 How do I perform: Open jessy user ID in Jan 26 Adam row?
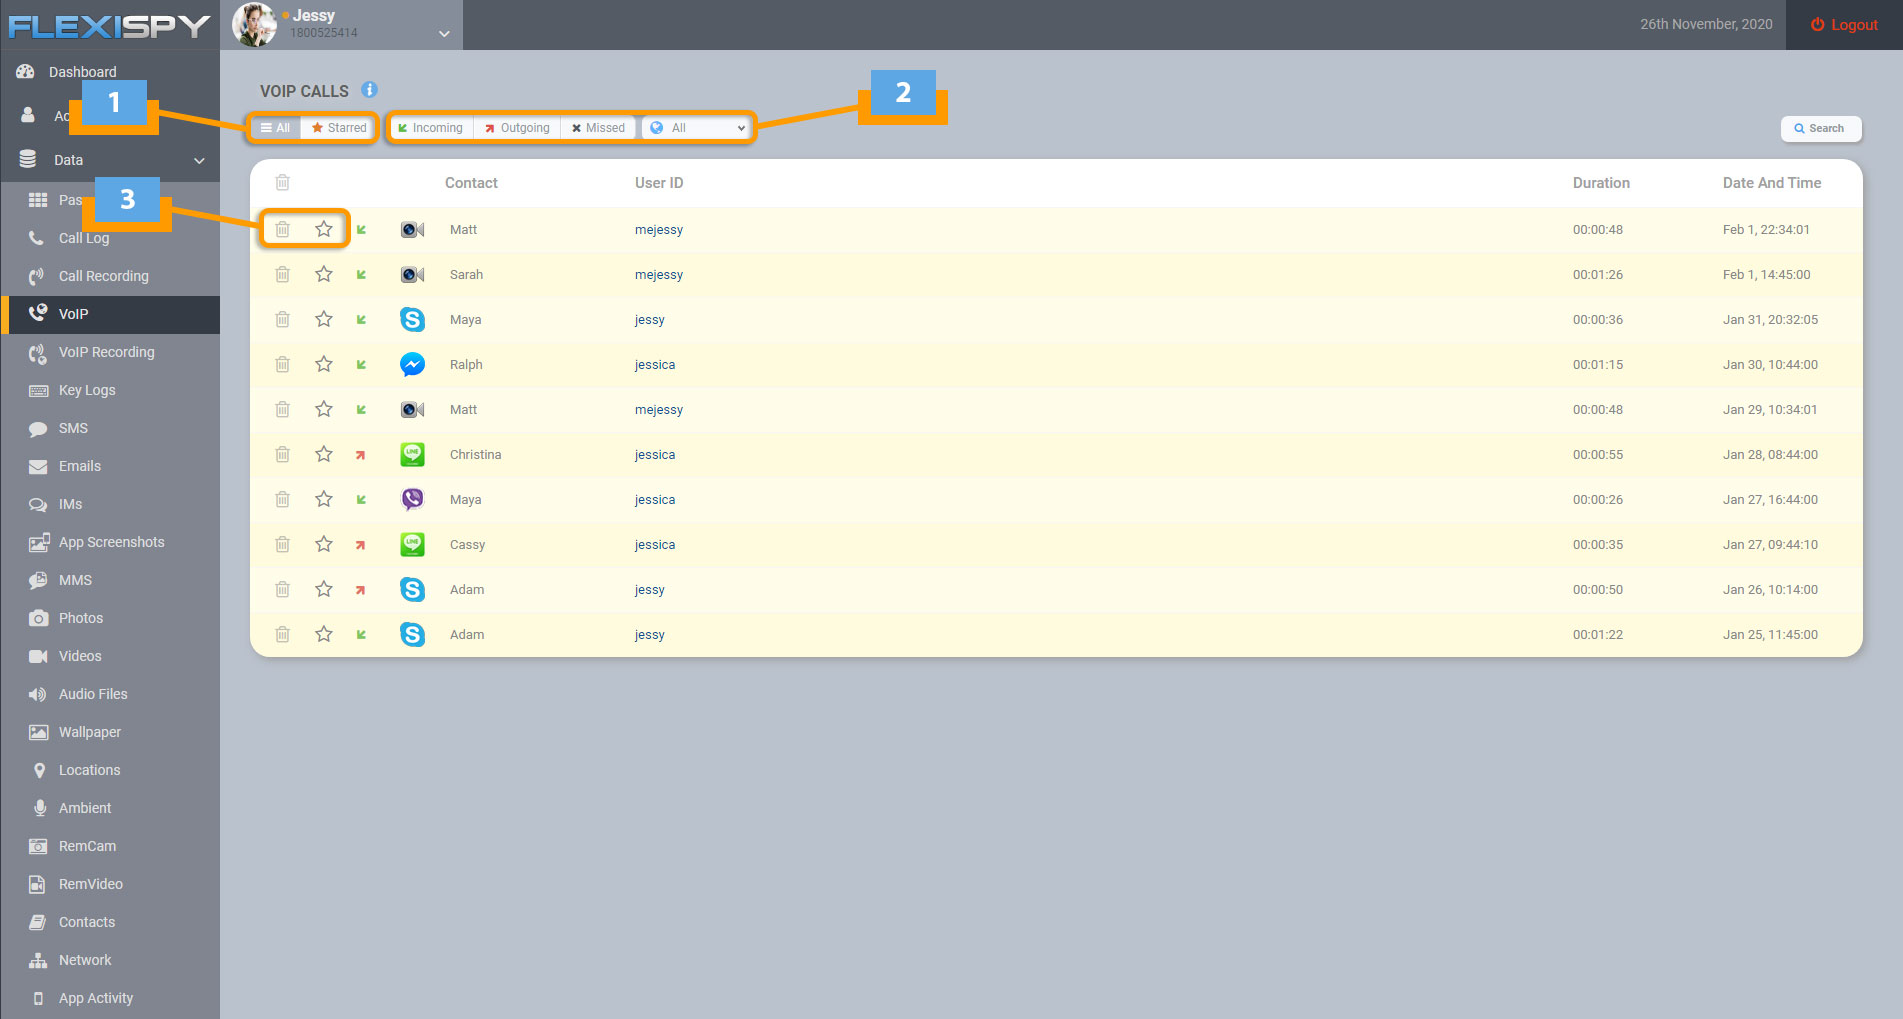650,590
